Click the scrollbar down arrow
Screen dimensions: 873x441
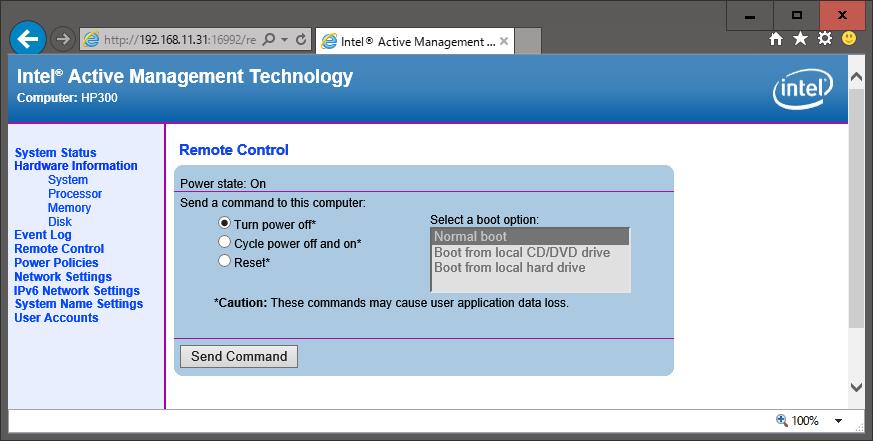[856, 386]
